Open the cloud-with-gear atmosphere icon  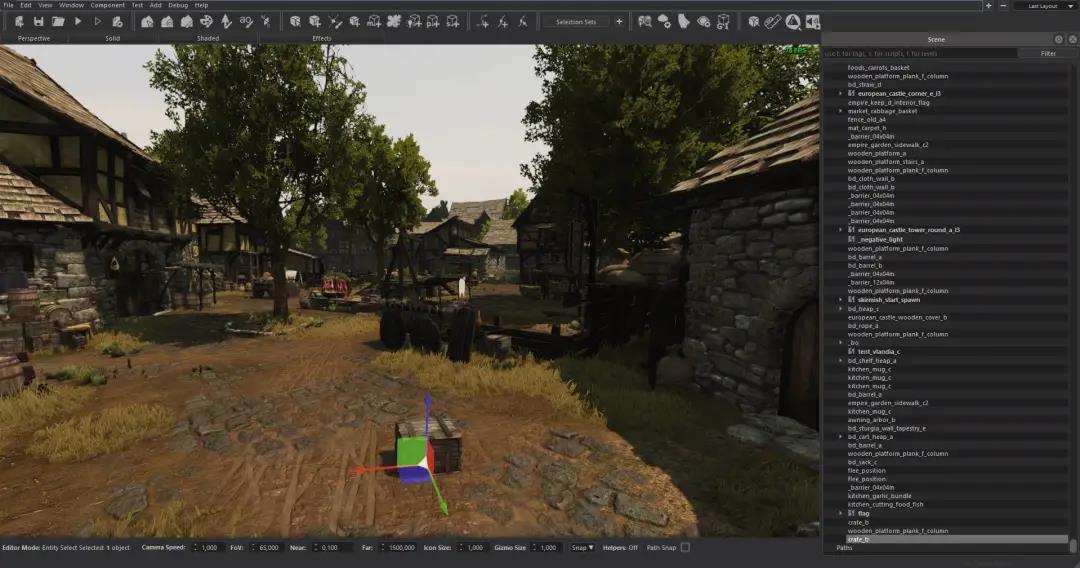664,22
